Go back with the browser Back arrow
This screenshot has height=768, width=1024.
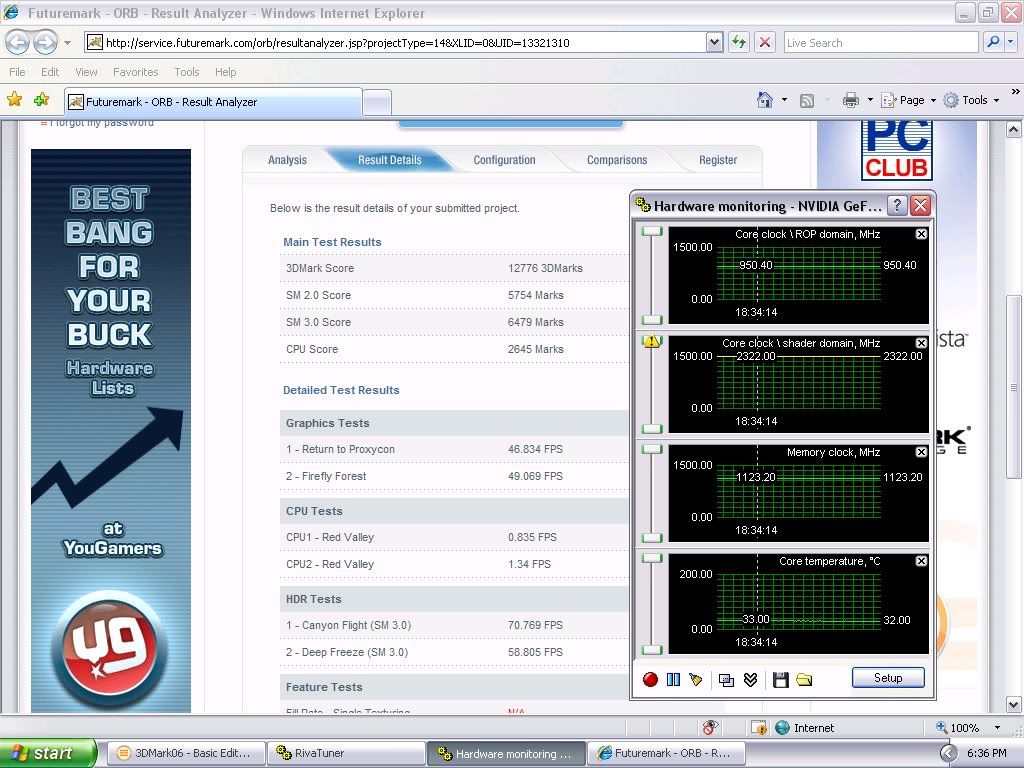(x=18, y=43)
